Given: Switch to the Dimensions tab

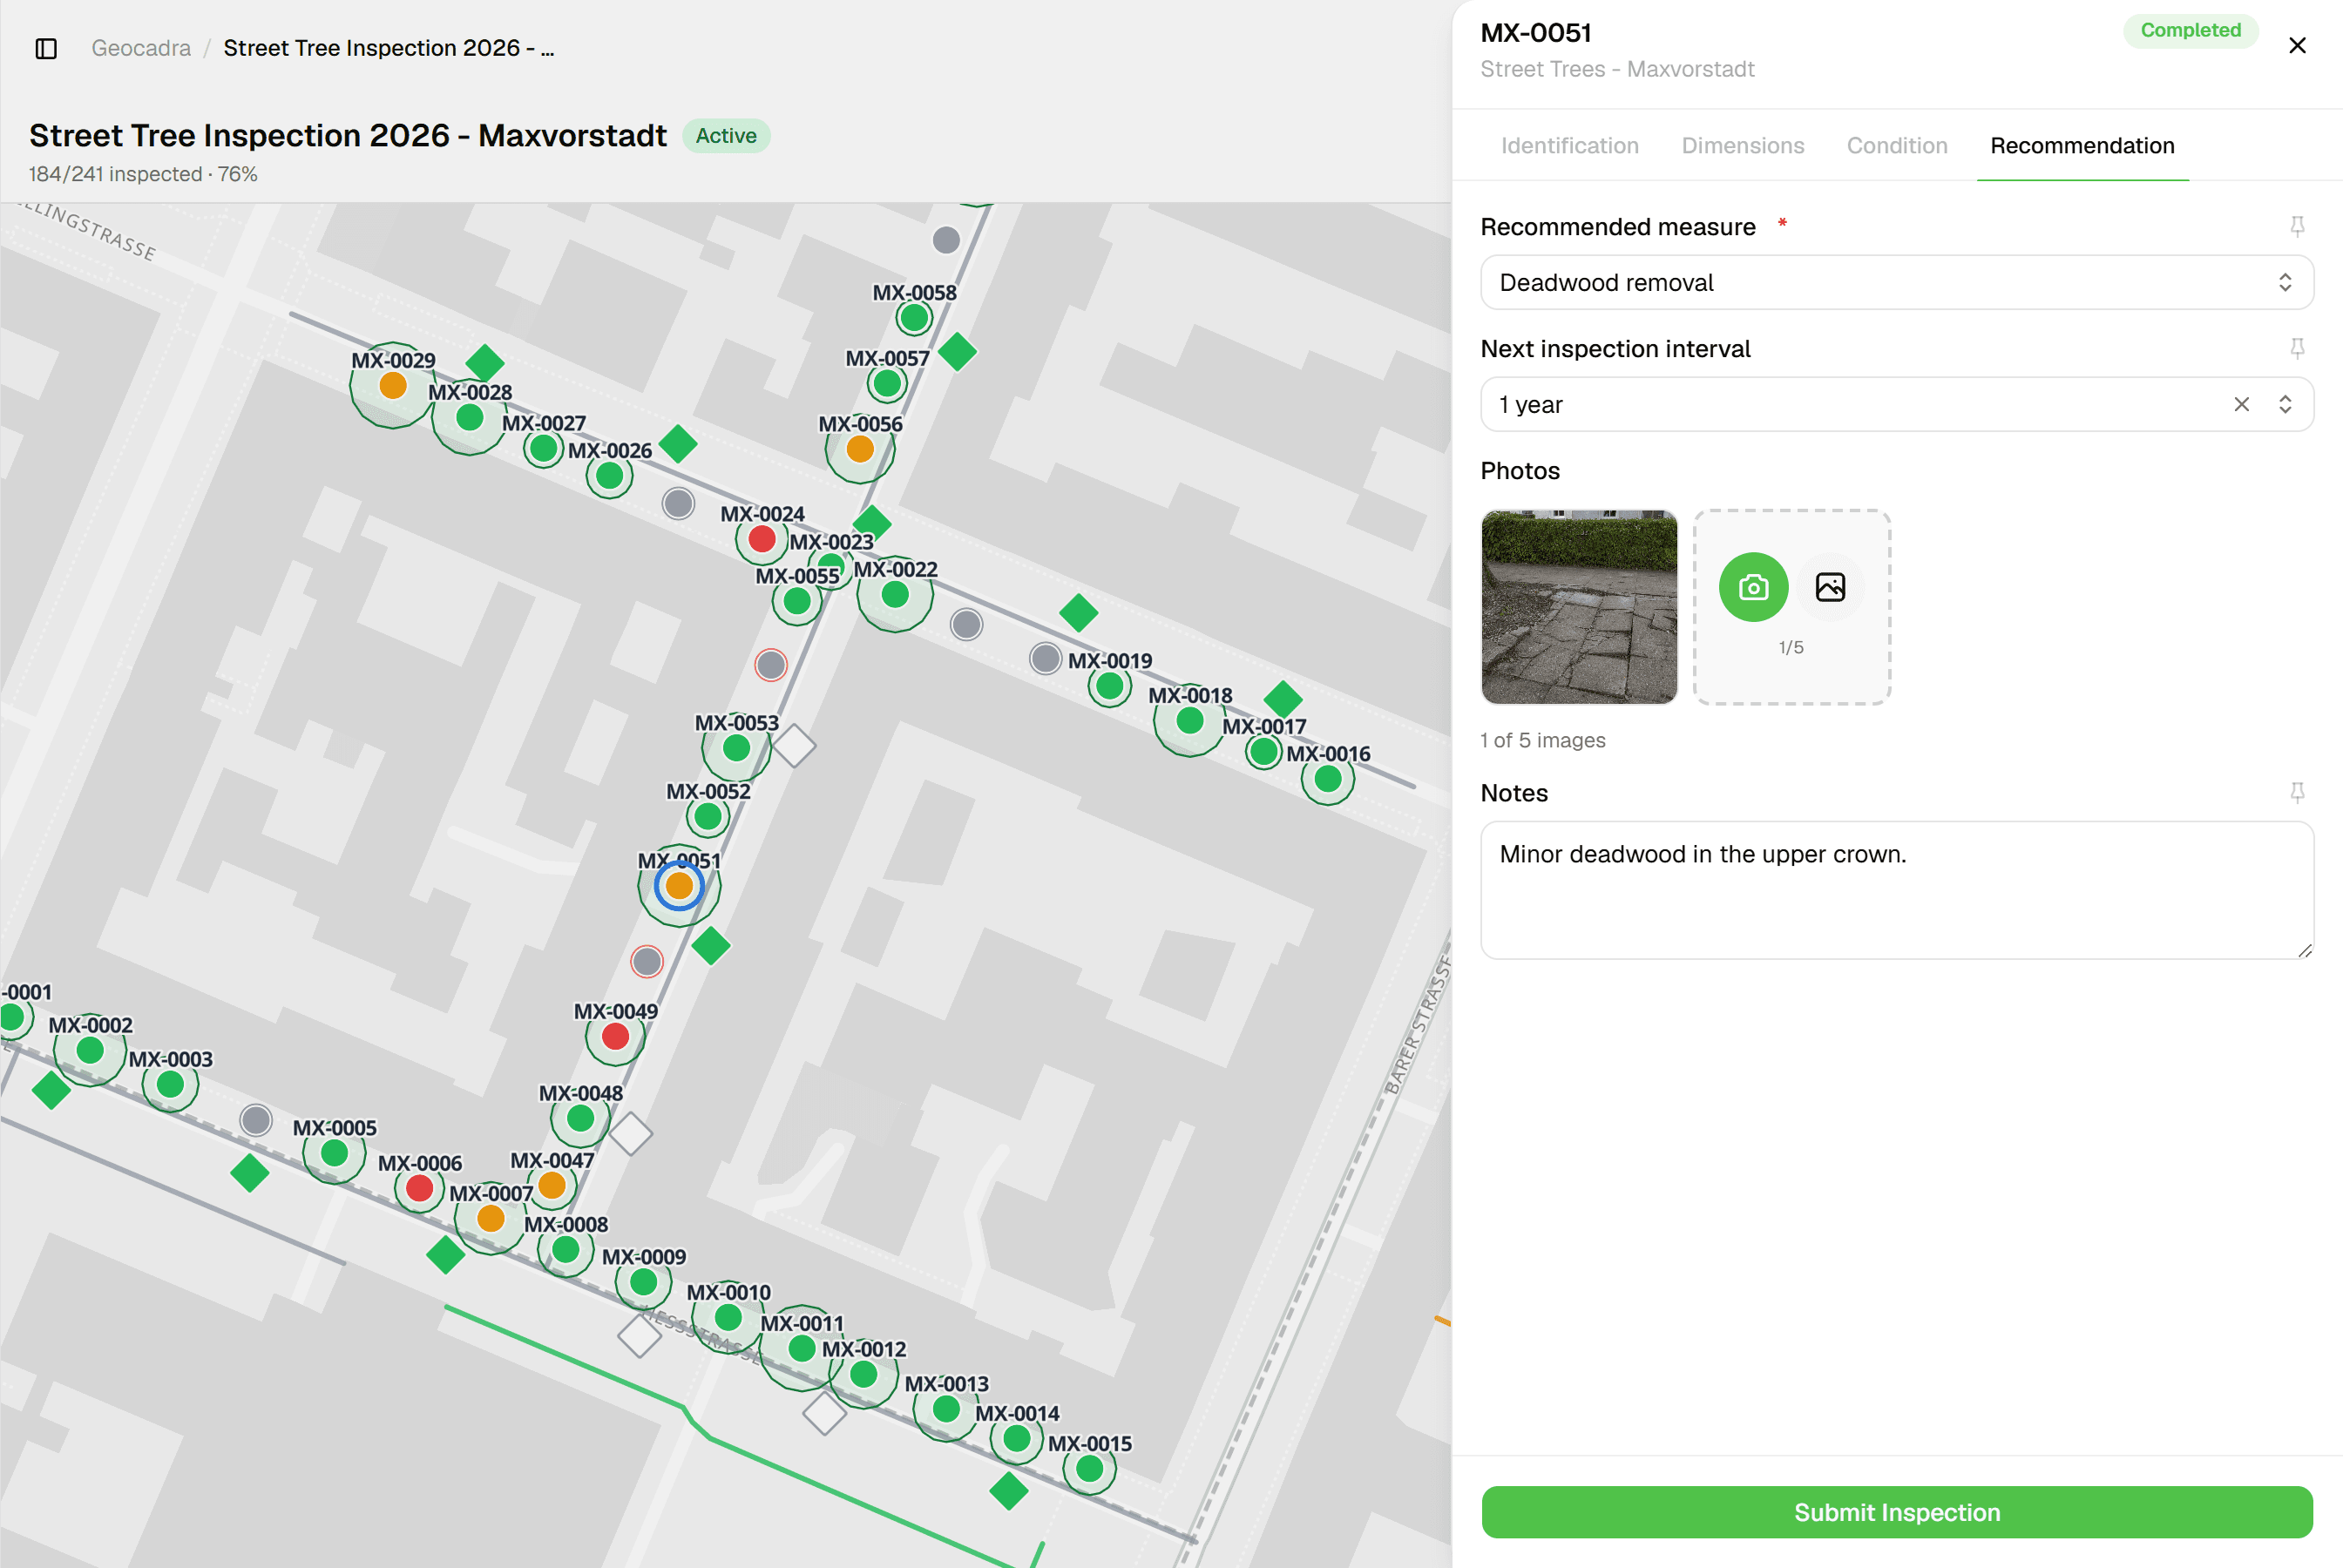Looking at the screenshot, I should point(1742,146).
